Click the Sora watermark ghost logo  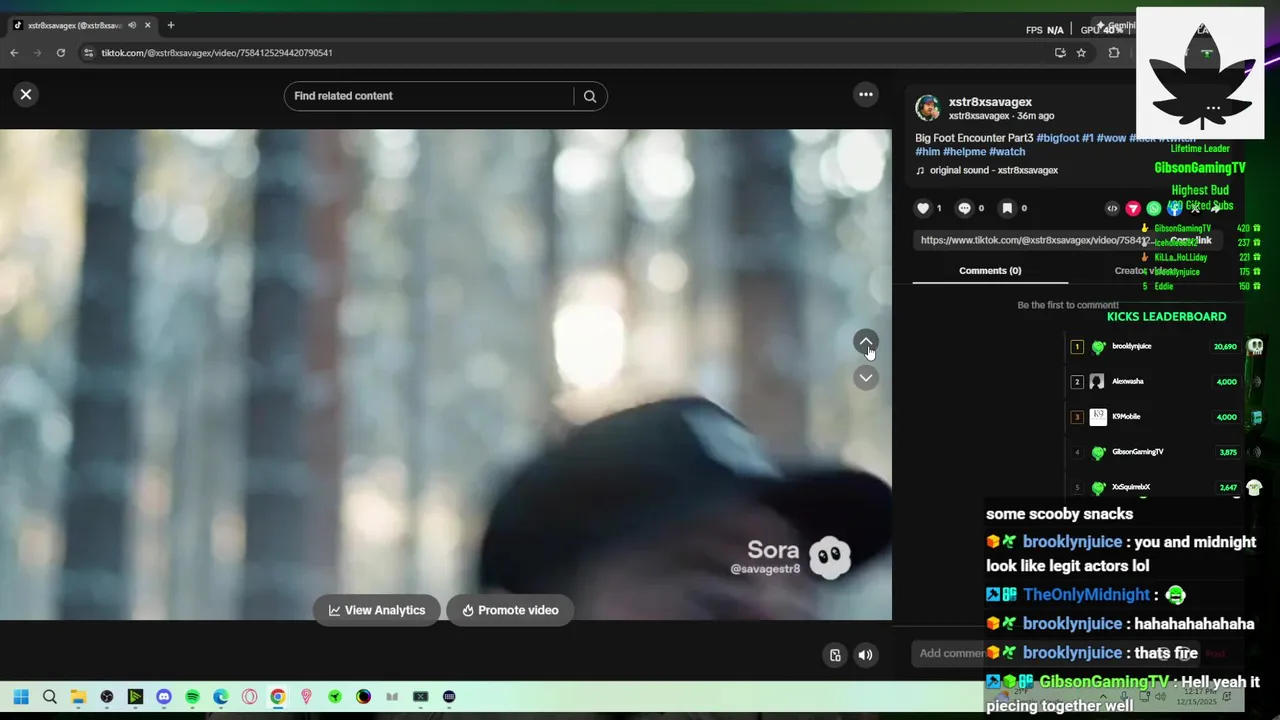[x=829, y=557]
